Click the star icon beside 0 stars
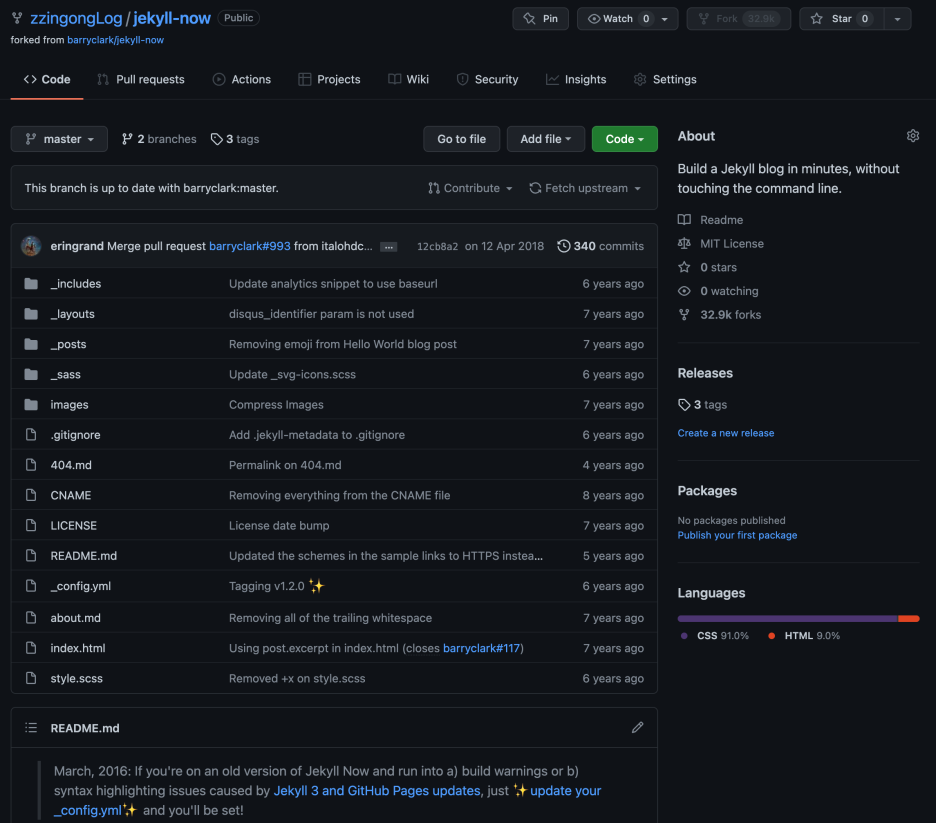Image resolution: width=936 pixels, height=823 pixels. coord(684,267)
